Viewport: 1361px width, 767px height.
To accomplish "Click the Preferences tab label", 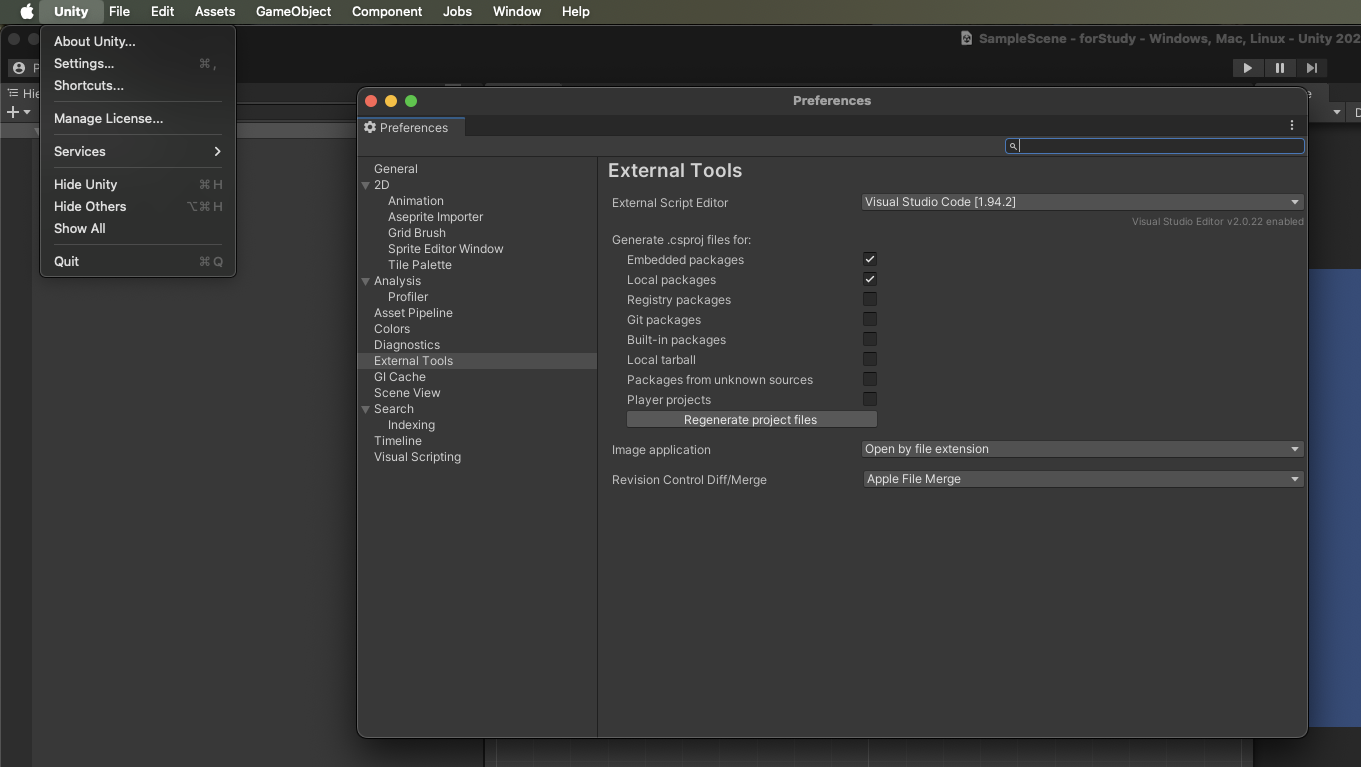I will pos(414,128).
